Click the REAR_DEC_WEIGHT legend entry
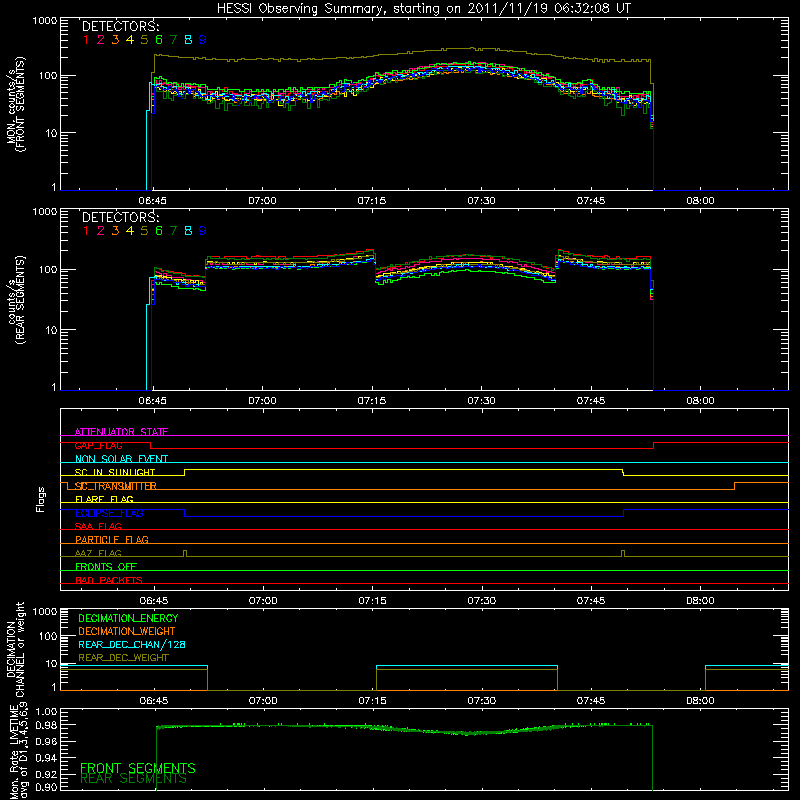 tap(123, 658)
